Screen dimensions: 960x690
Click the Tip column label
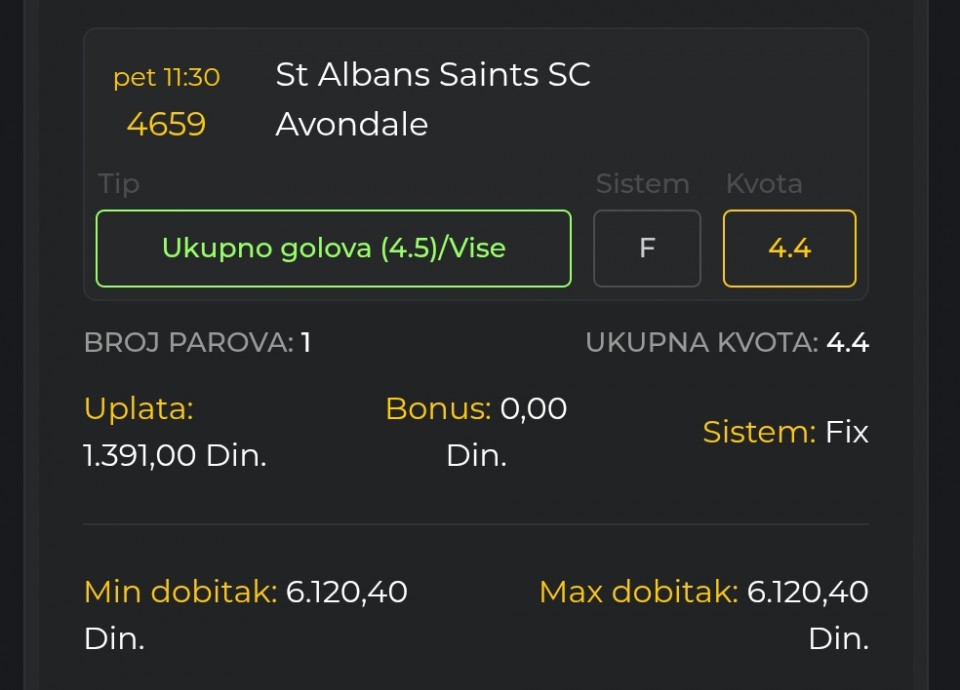pos(119,184)
